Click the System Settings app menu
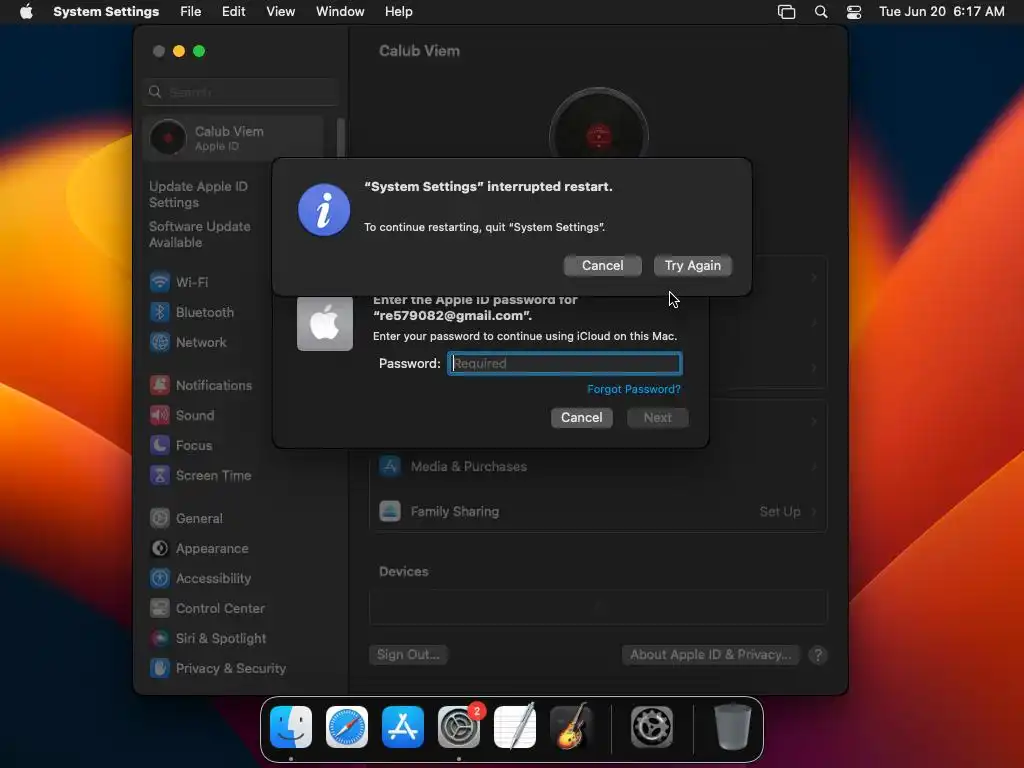The height and width of the screenshot is (768, 1024). 106,12
